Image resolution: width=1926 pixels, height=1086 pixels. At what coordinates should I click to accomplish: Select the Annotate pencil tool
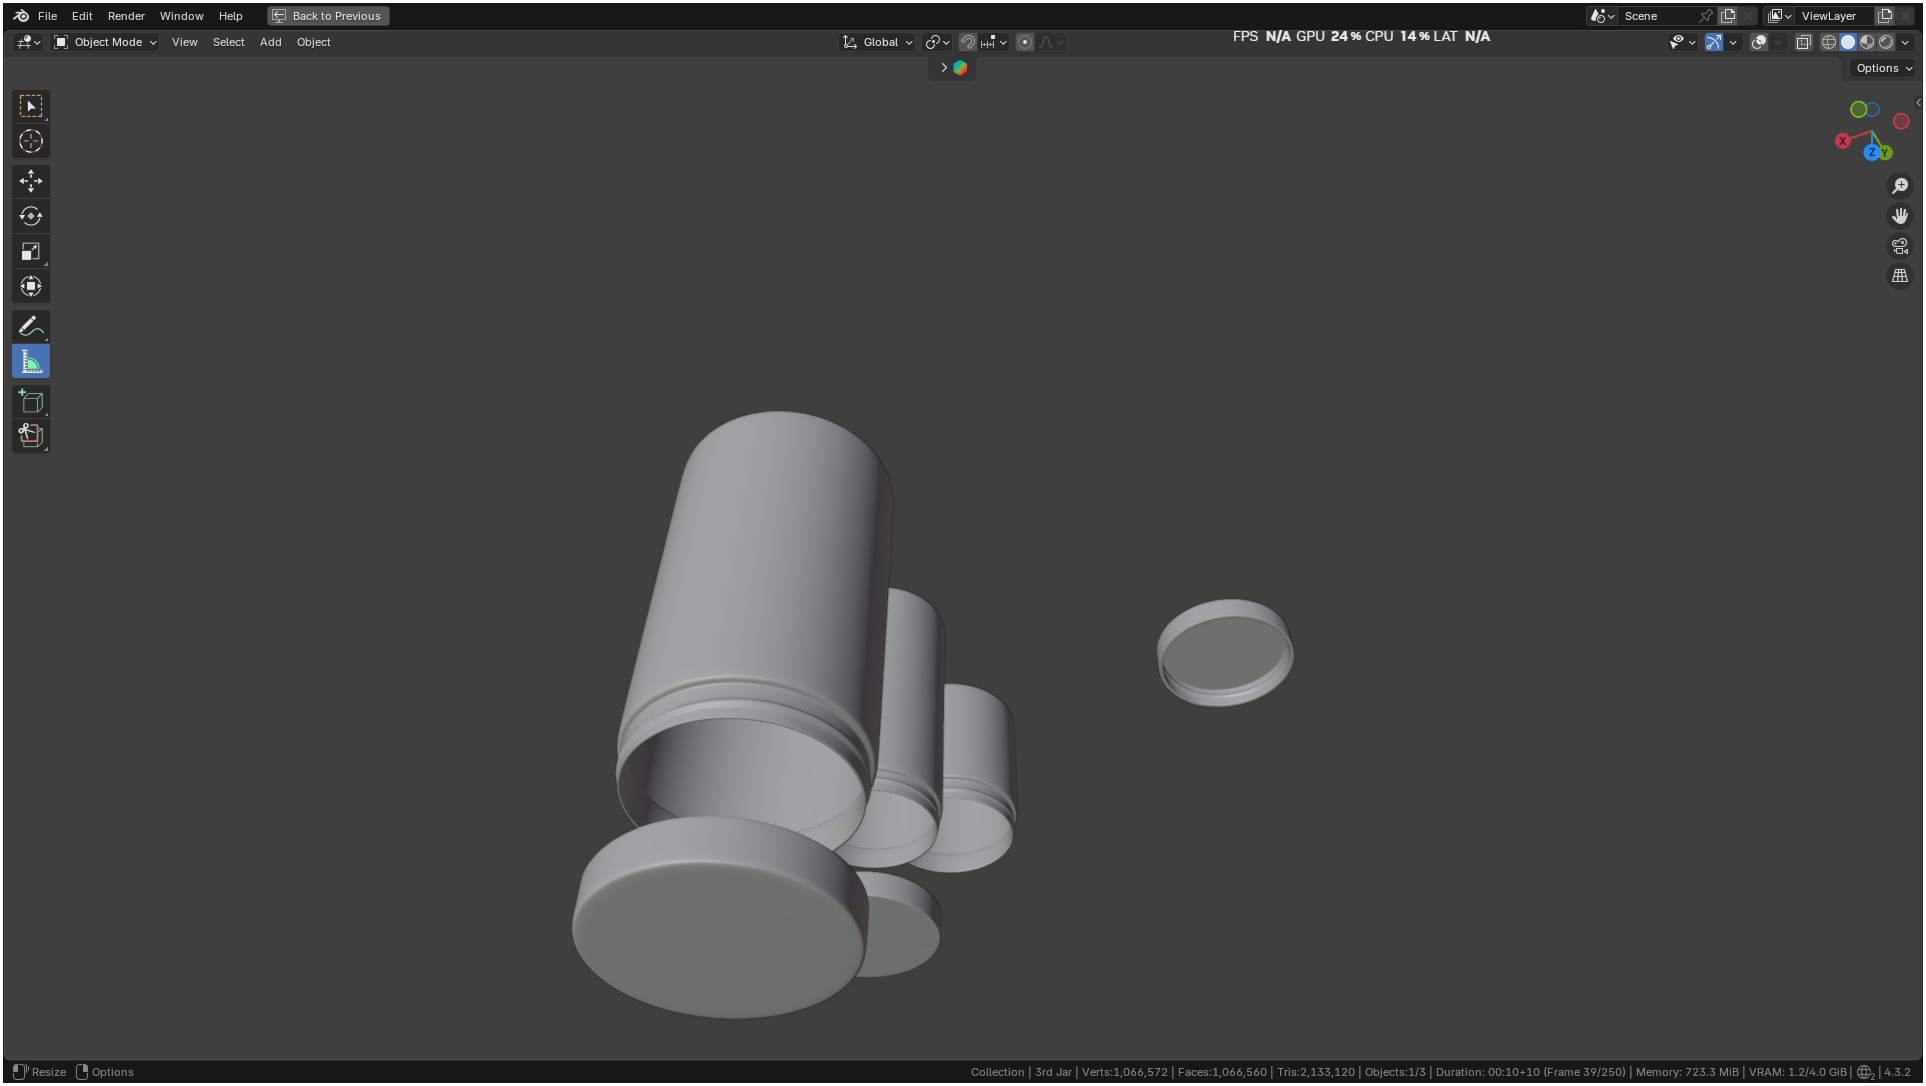tap(31, 326)
